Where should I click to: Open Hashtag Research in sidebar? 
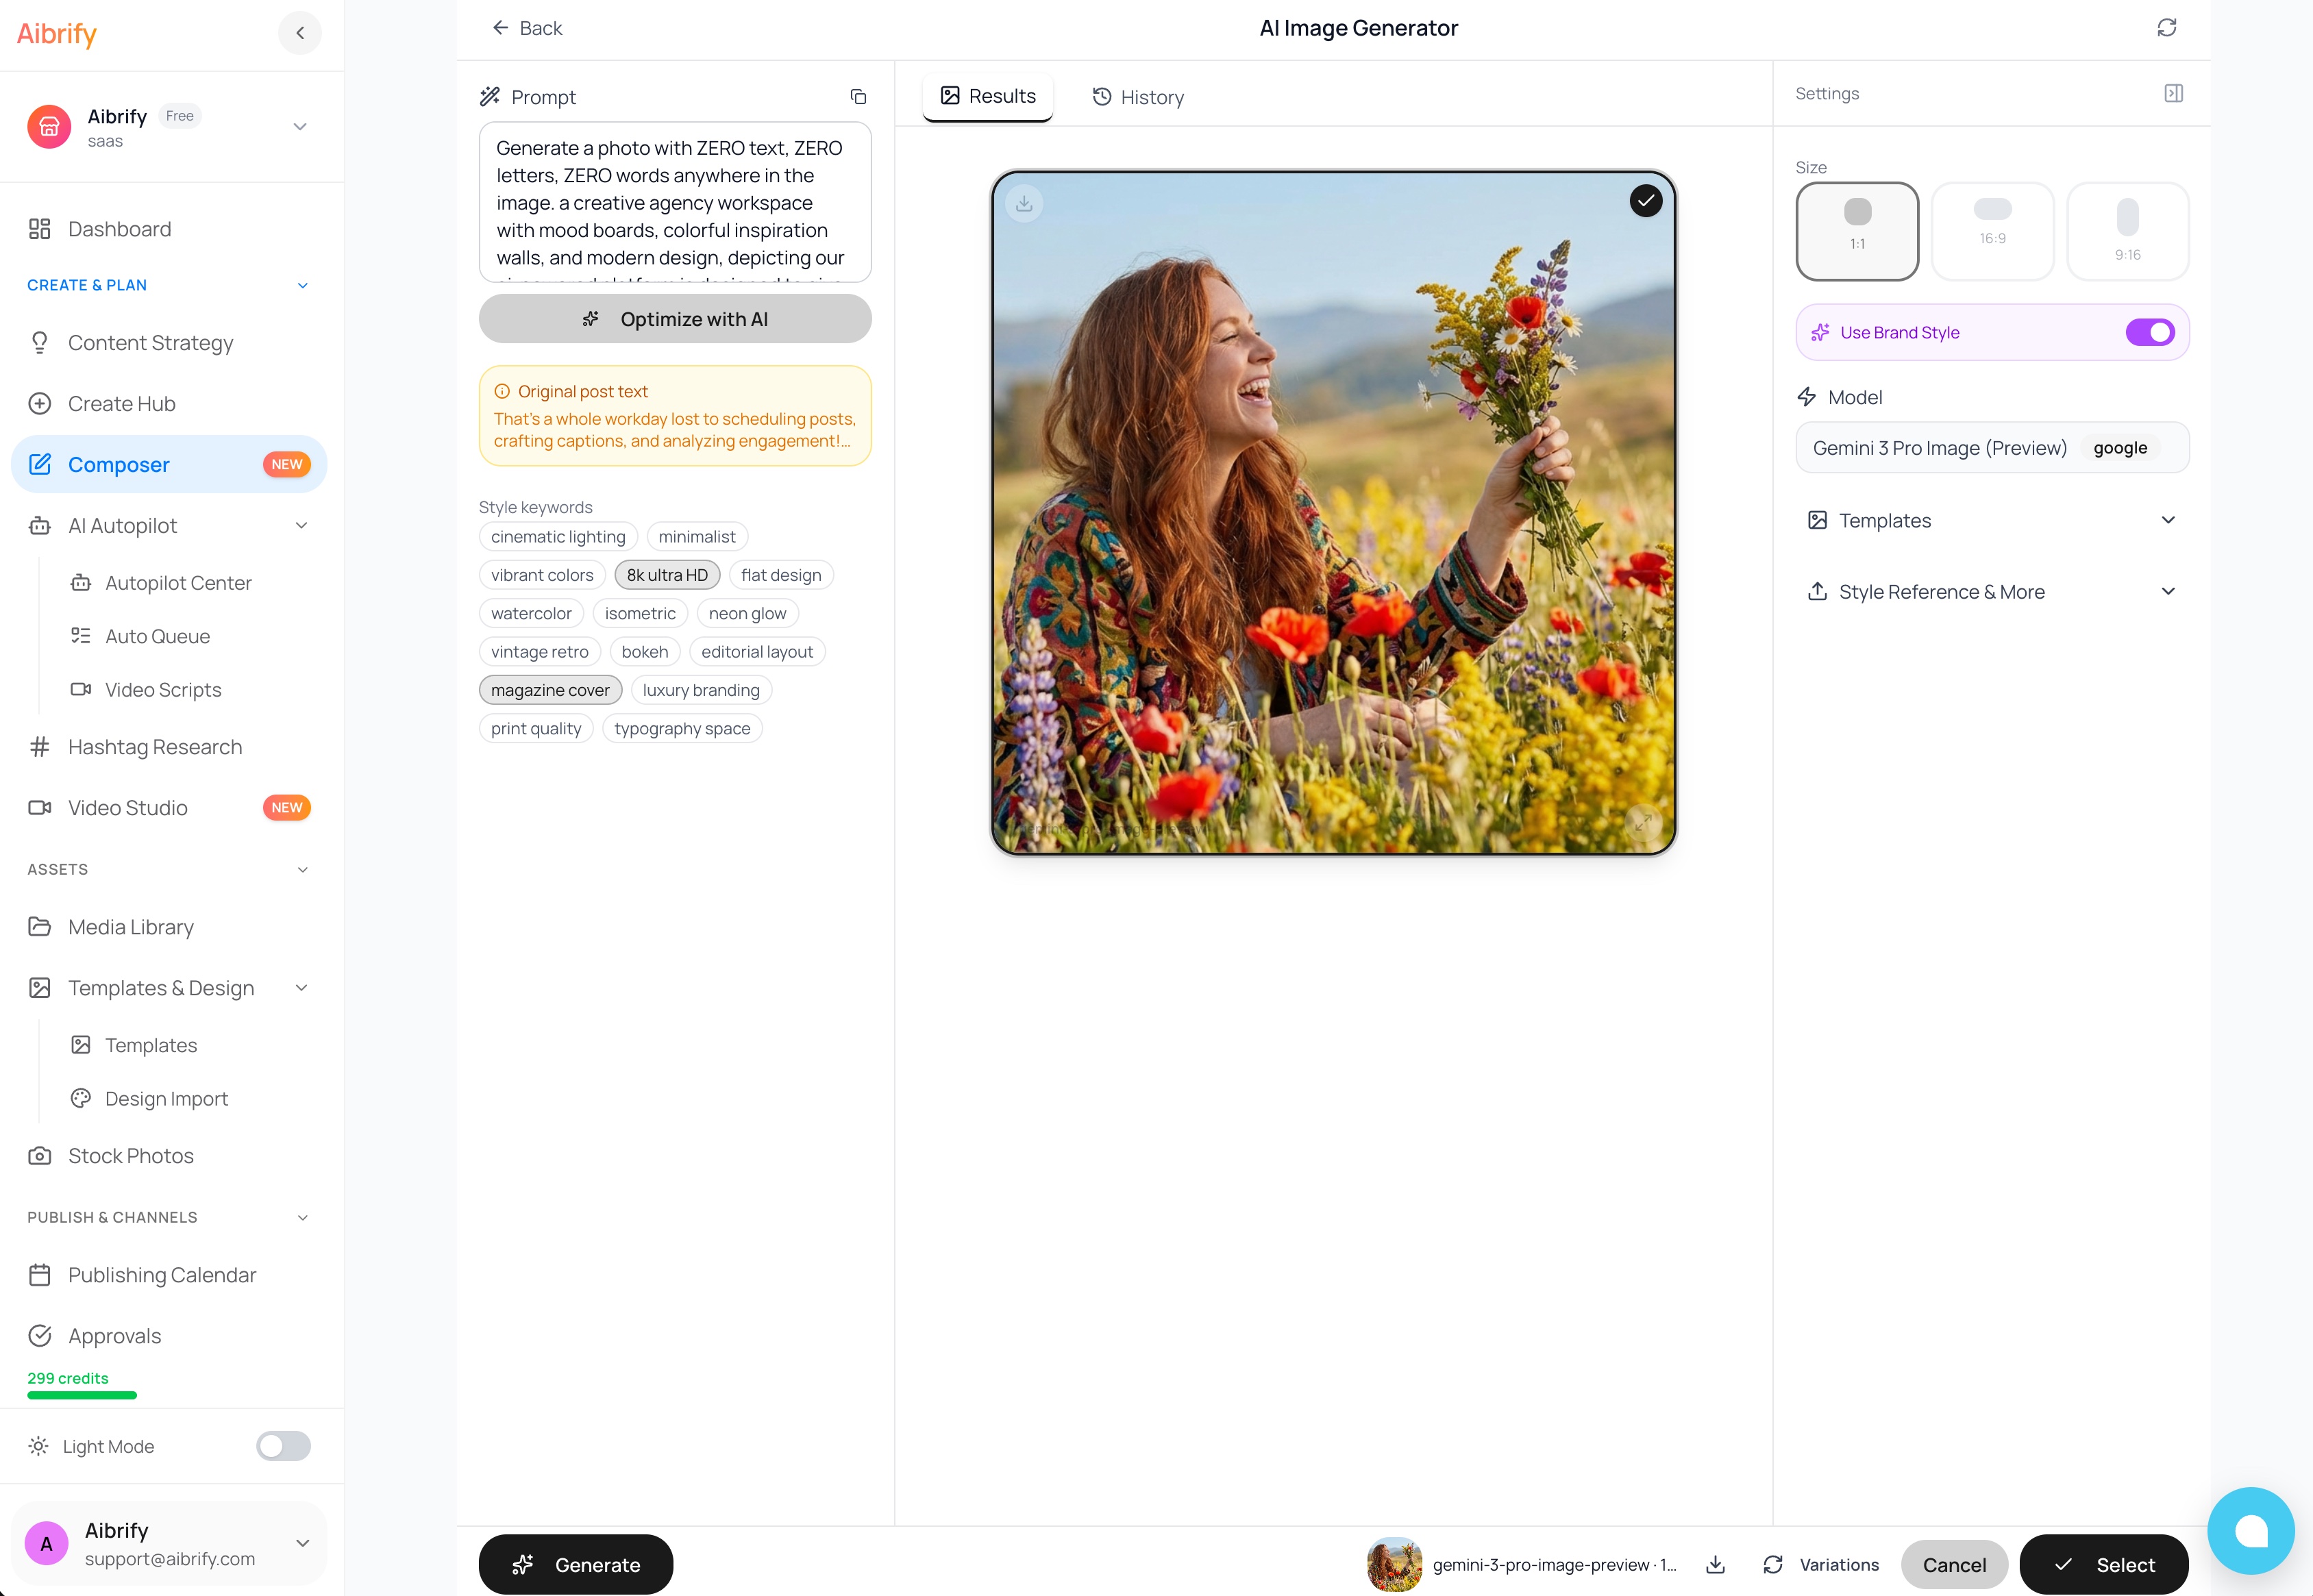tap(155, 747)
